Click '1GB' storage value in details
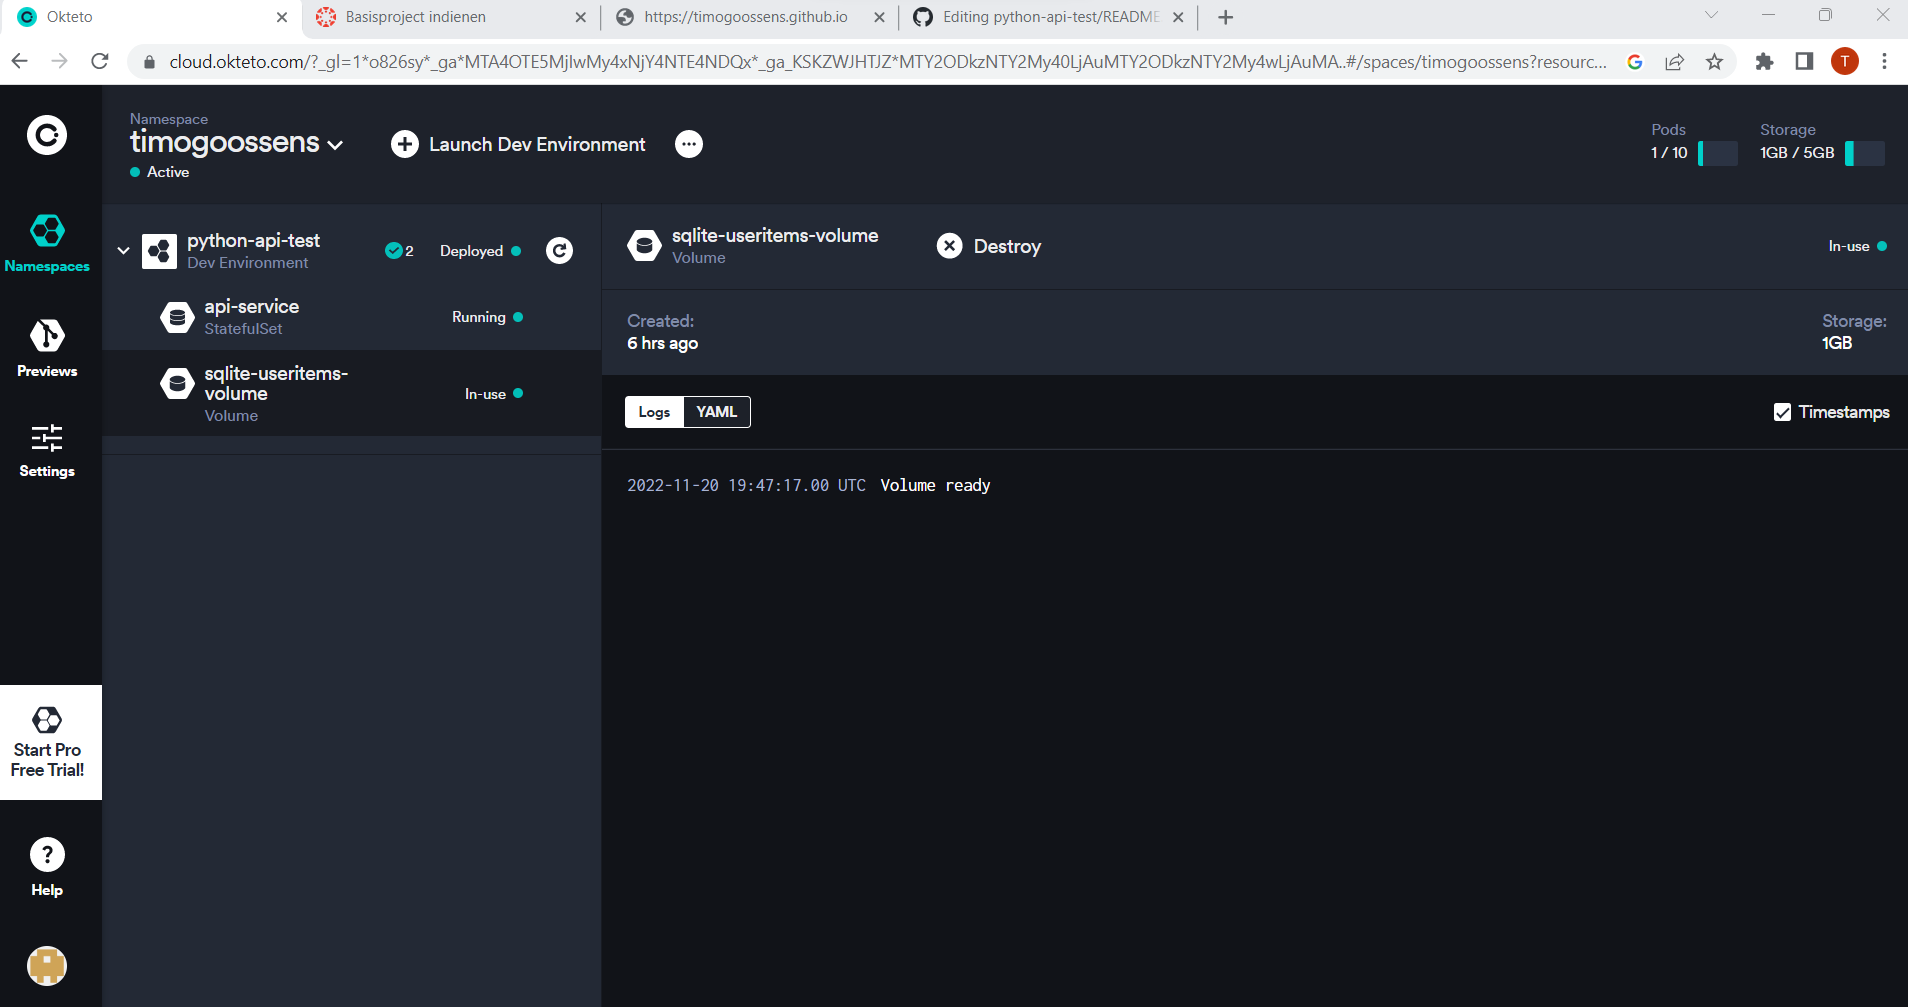This screenshot has width=1908, height=1007. [x=1837, y=343]
